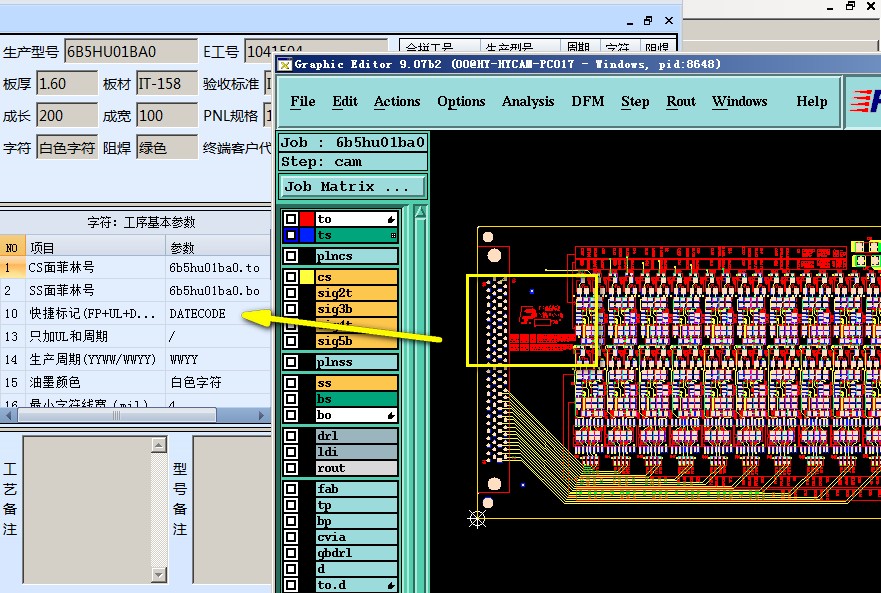
Task: Toggle visibility checkbox for layer plncs
Action: click(x=291, y=256)
